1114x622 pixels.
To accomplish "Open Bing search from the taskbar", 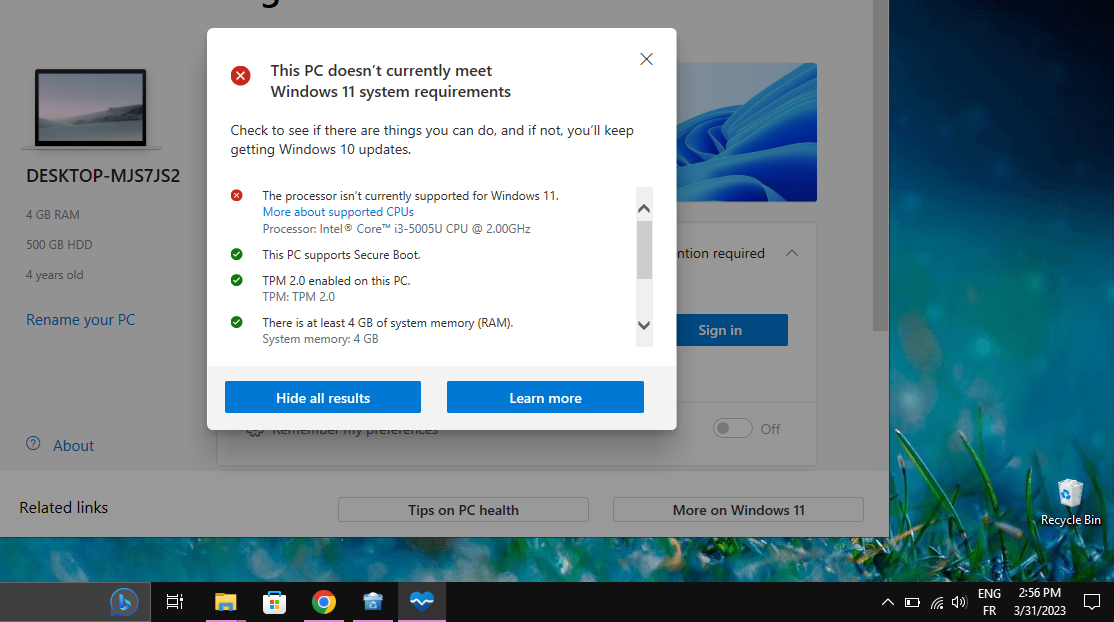I will tap(124, 602).
